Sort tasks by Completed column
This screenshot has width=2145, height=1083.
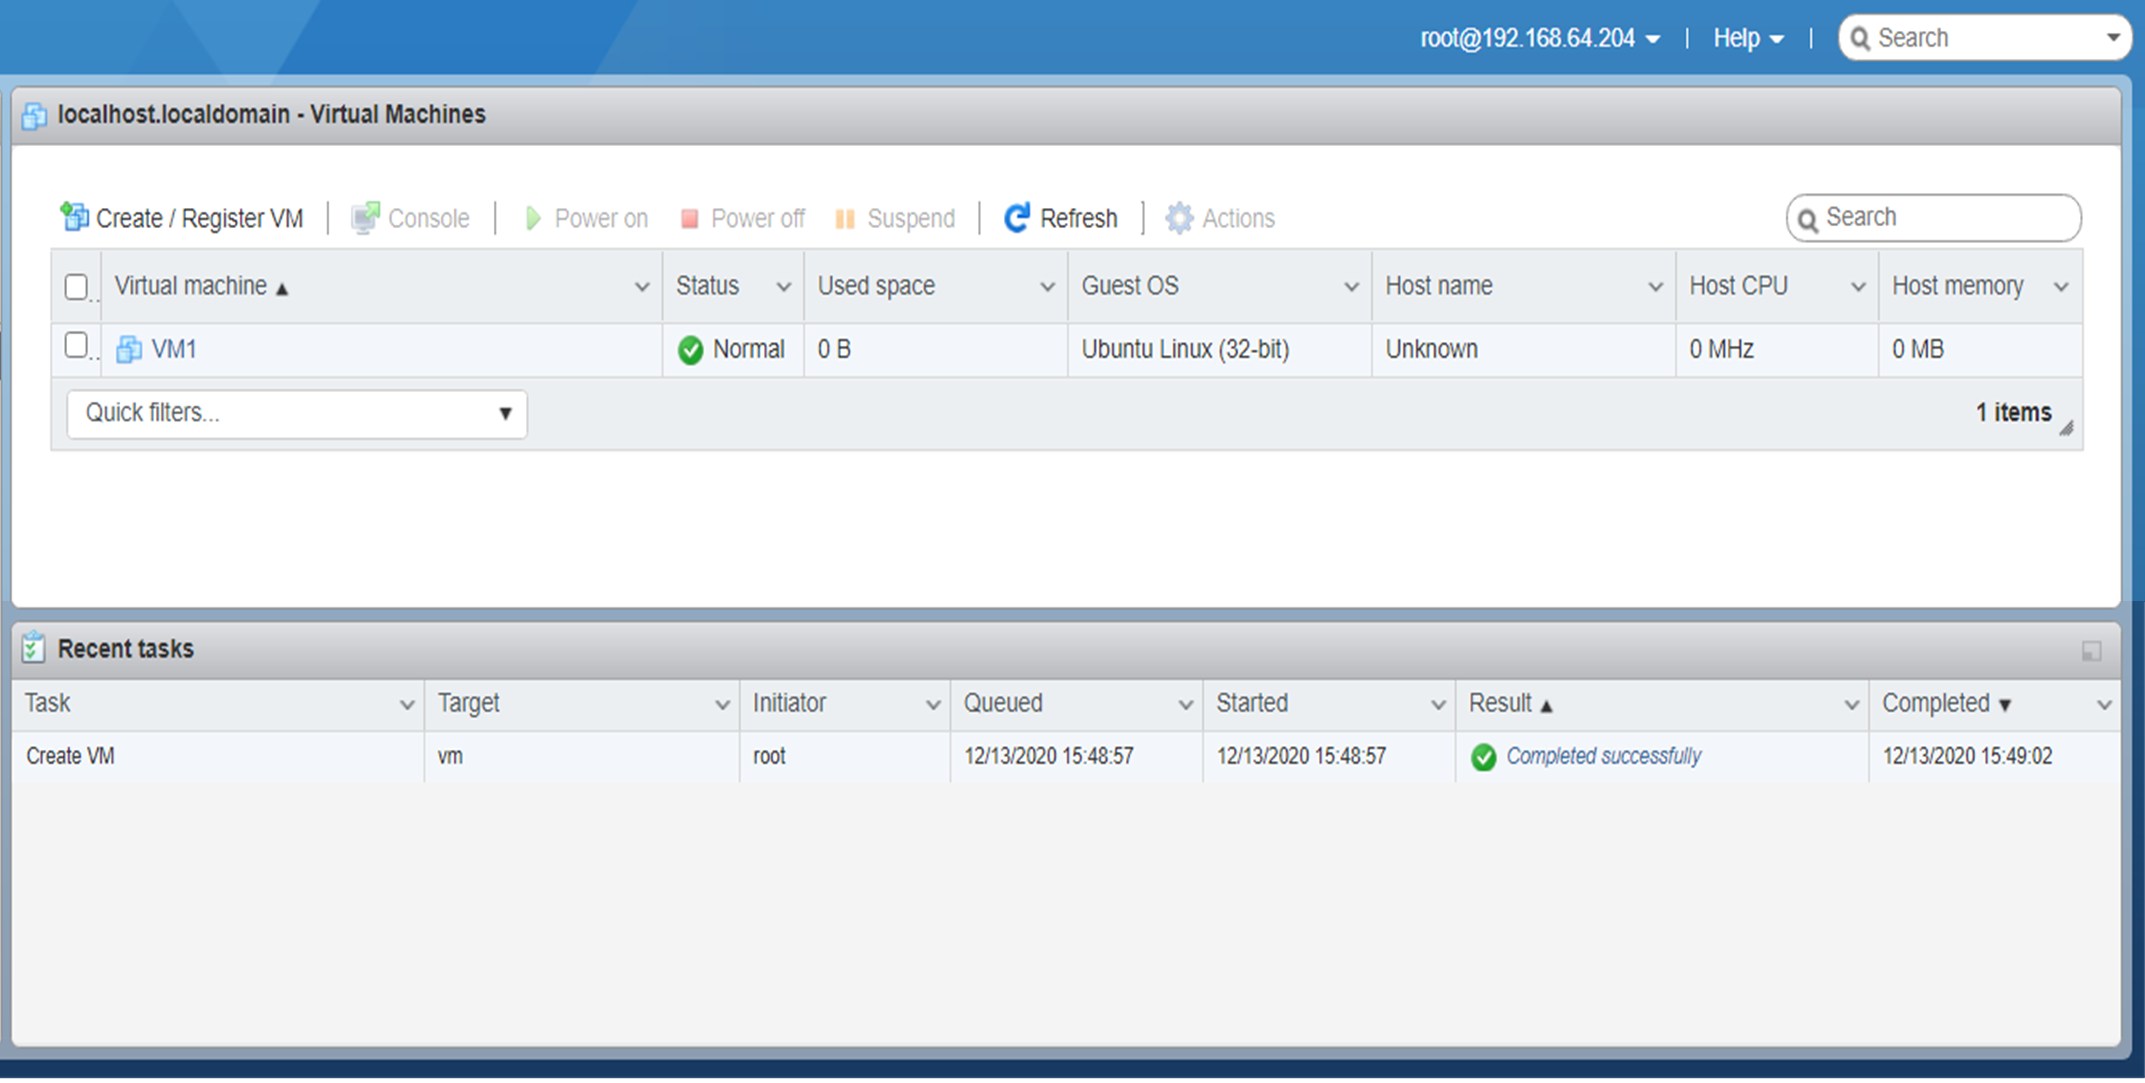pos(1946,704)
